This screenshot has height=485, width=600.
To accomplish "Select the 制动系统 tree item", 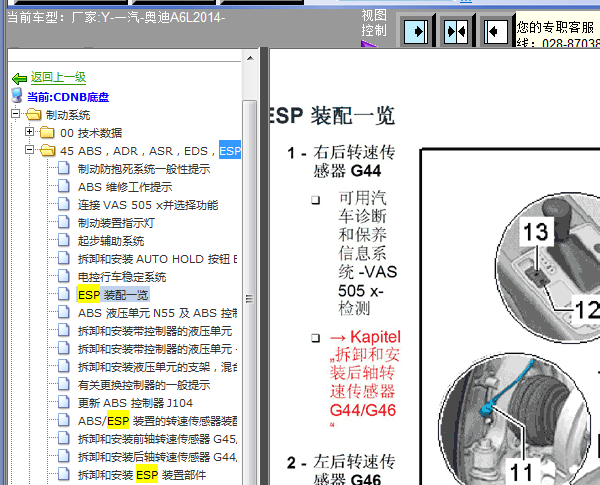I will (68, 115).
